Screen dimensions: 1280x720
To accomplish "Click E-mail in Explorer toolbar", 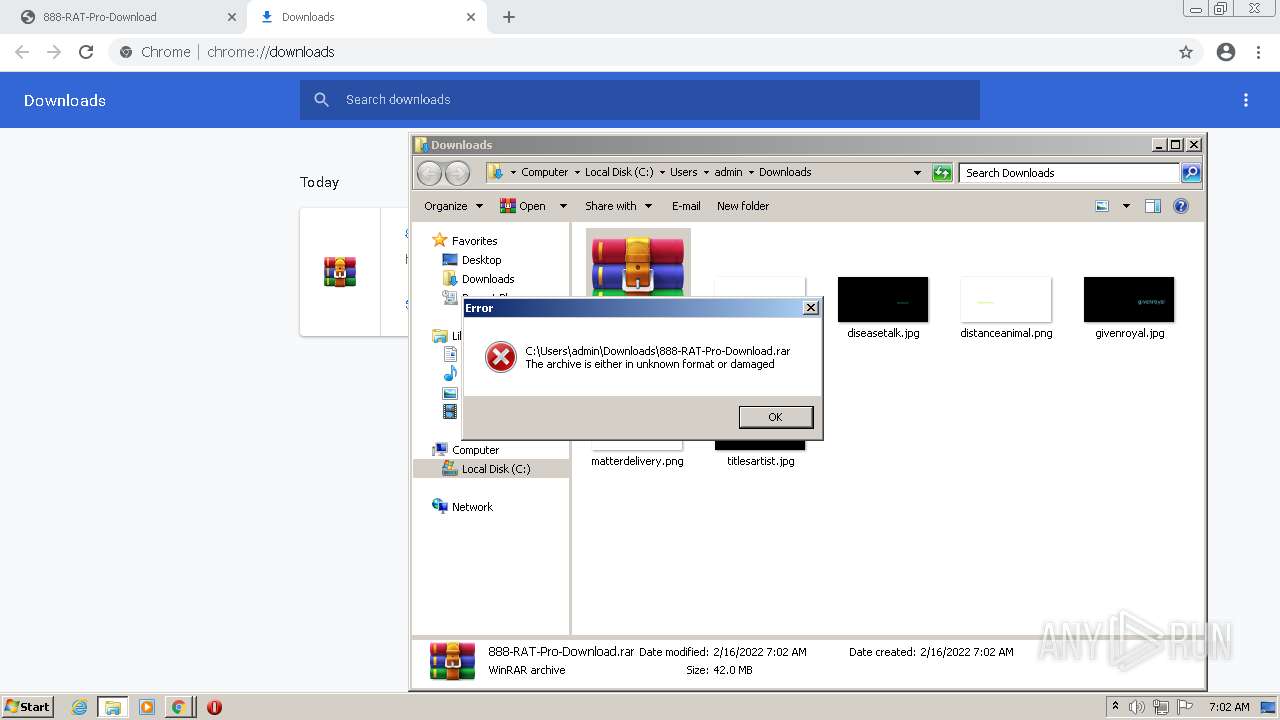I will point(686,206).
